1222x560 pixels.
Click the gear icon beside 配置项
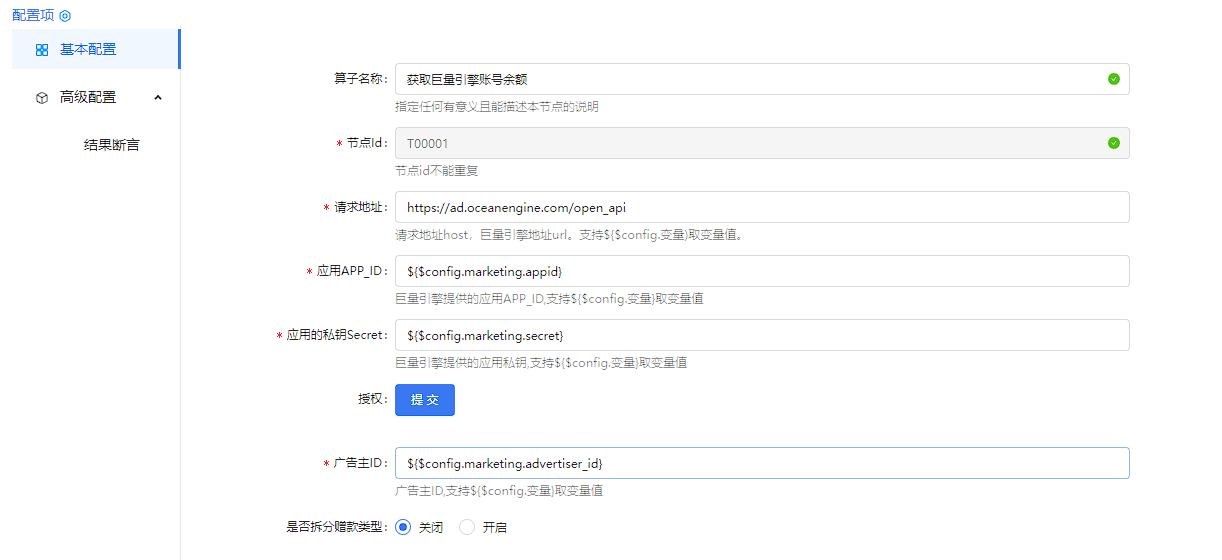(x=65, y=16)
